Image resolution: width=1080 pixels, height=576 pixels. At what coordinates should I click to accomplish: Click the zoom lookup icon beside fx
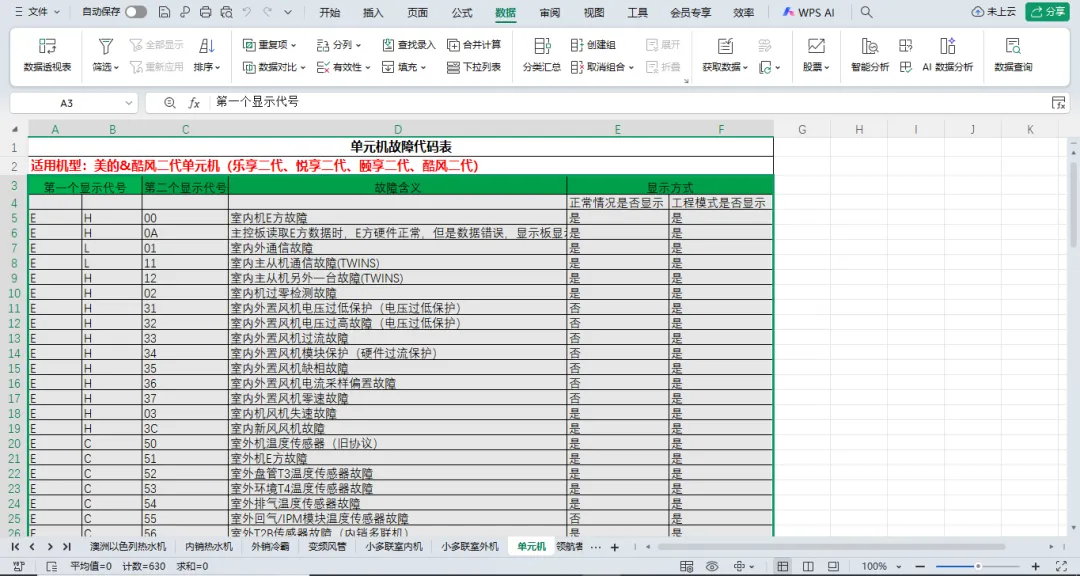click(170, 103)
